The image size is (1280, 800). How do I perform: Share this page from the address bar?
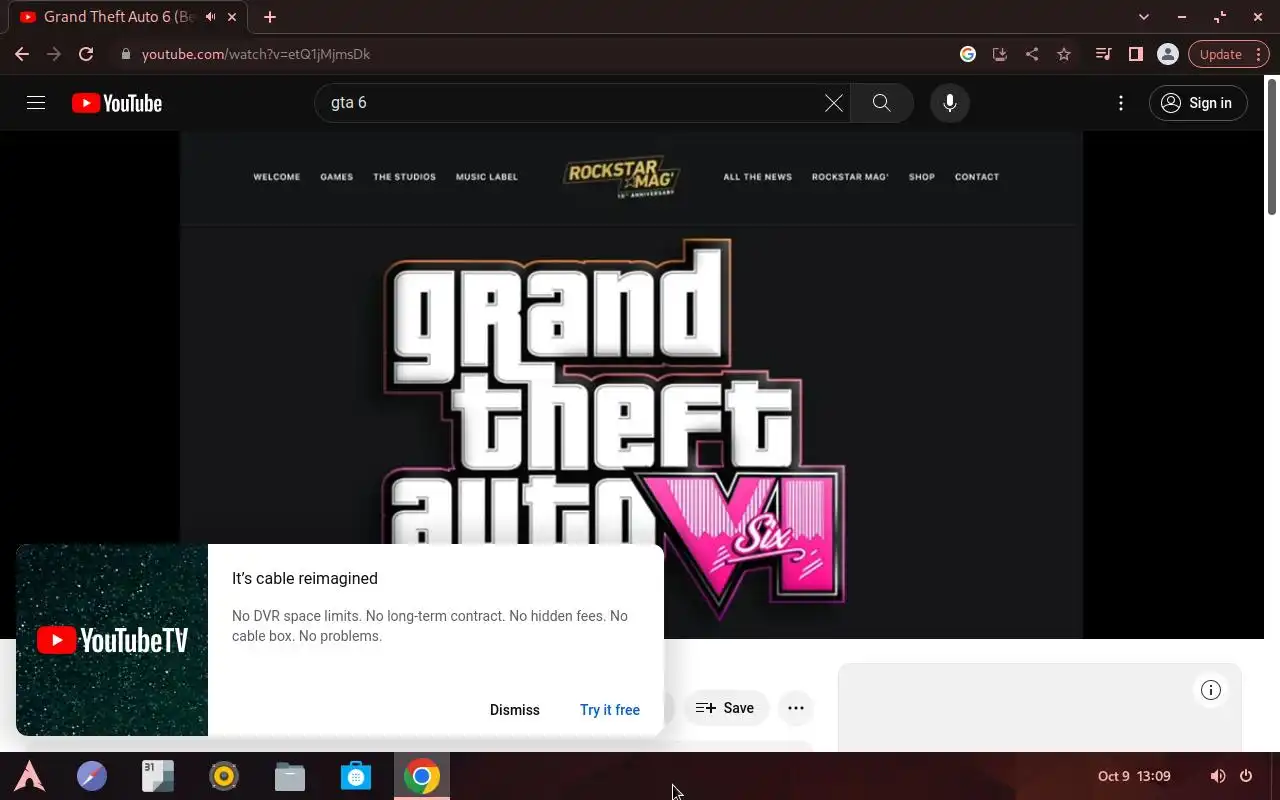pyautogui.click(x=1031, y=54)
